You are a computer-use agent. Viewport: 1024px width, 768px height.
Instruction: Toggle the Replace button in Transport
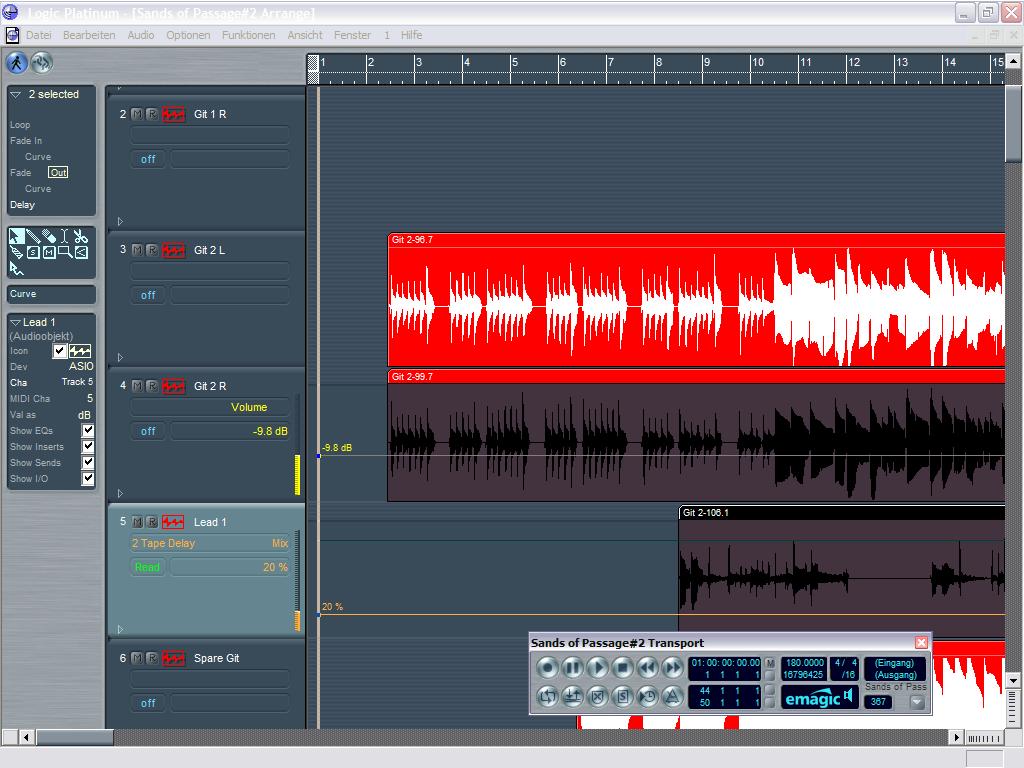click(x=597, y=697)
